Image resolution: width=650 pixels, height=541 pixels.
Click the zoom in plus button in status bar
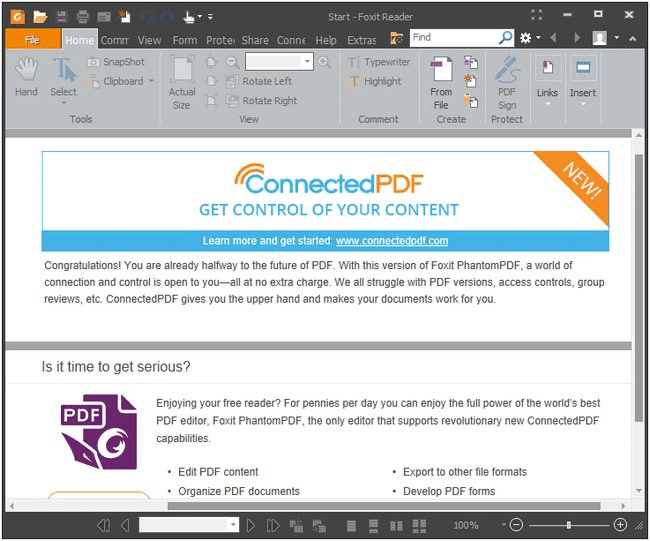click(620, 525)
